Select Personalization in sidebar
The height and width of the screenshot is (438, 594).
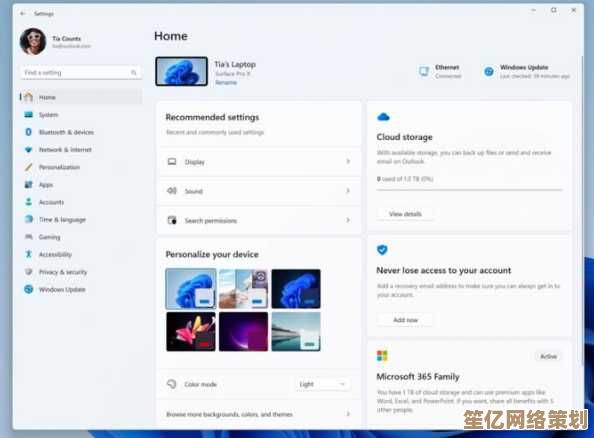81,167
